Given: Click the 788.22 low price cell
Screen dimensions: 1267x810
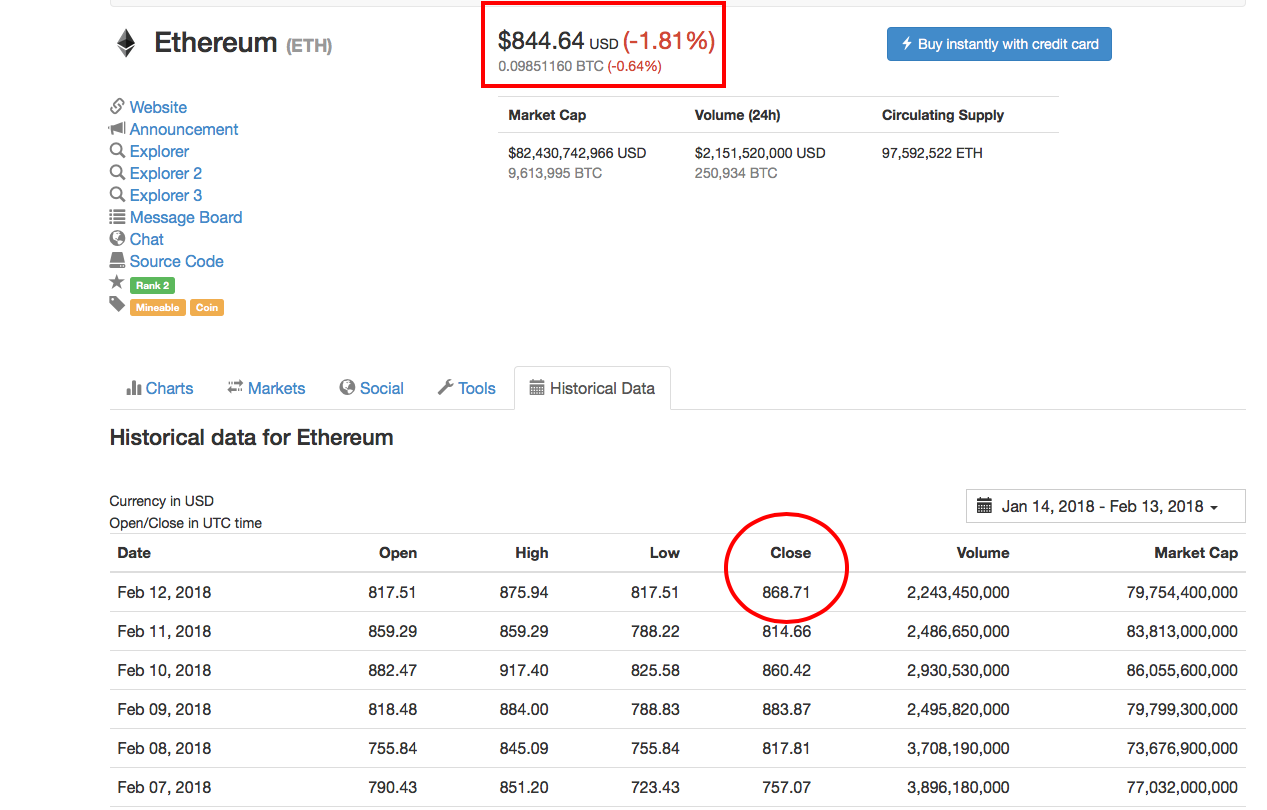Looking at the screenshot, I should tap(655, 631).
